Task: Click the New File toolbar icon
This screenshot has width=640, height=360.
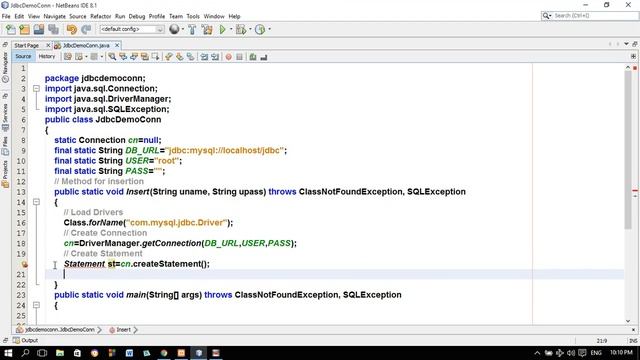Action: tap(11, 29)
